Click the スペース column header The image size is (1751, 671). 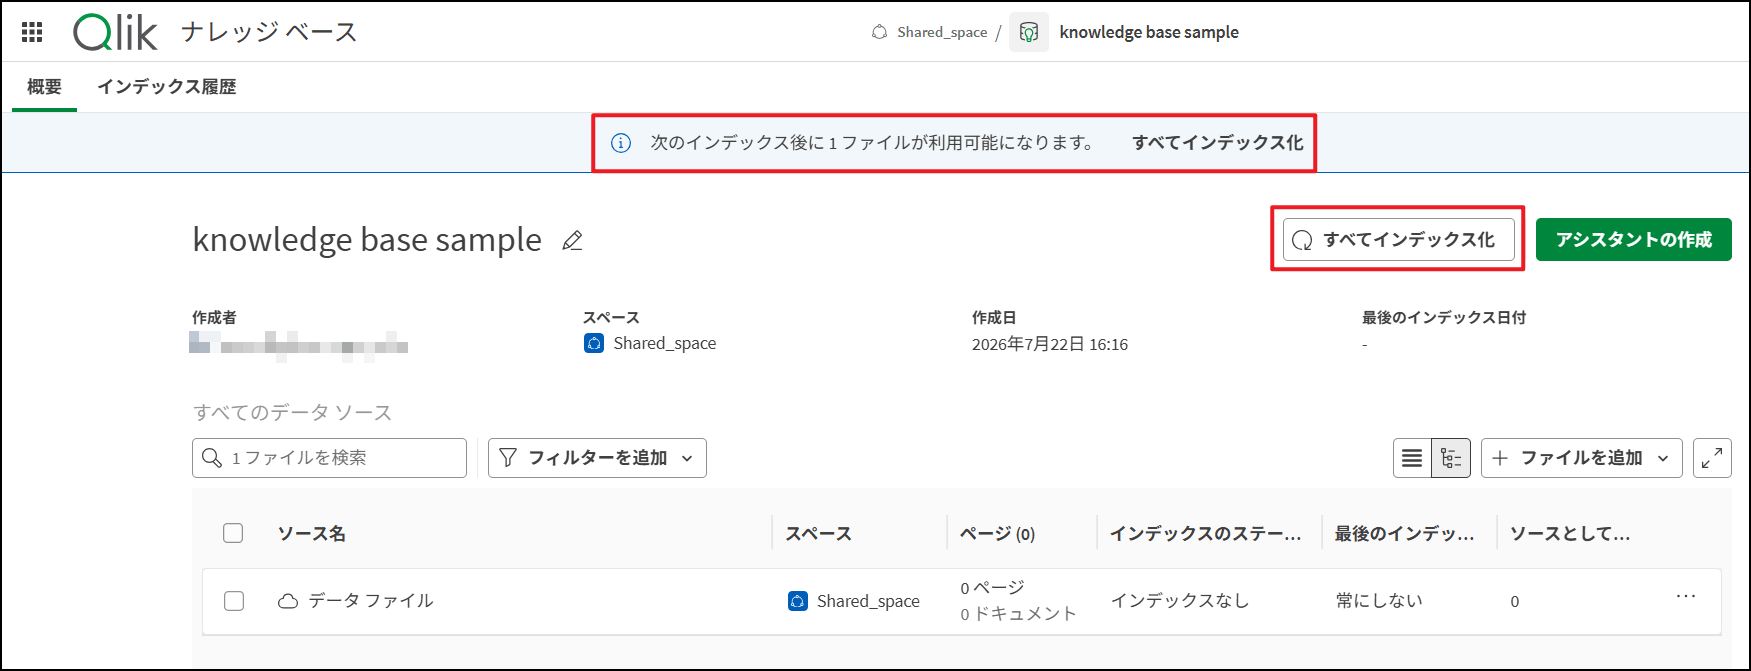coord(818,534)
